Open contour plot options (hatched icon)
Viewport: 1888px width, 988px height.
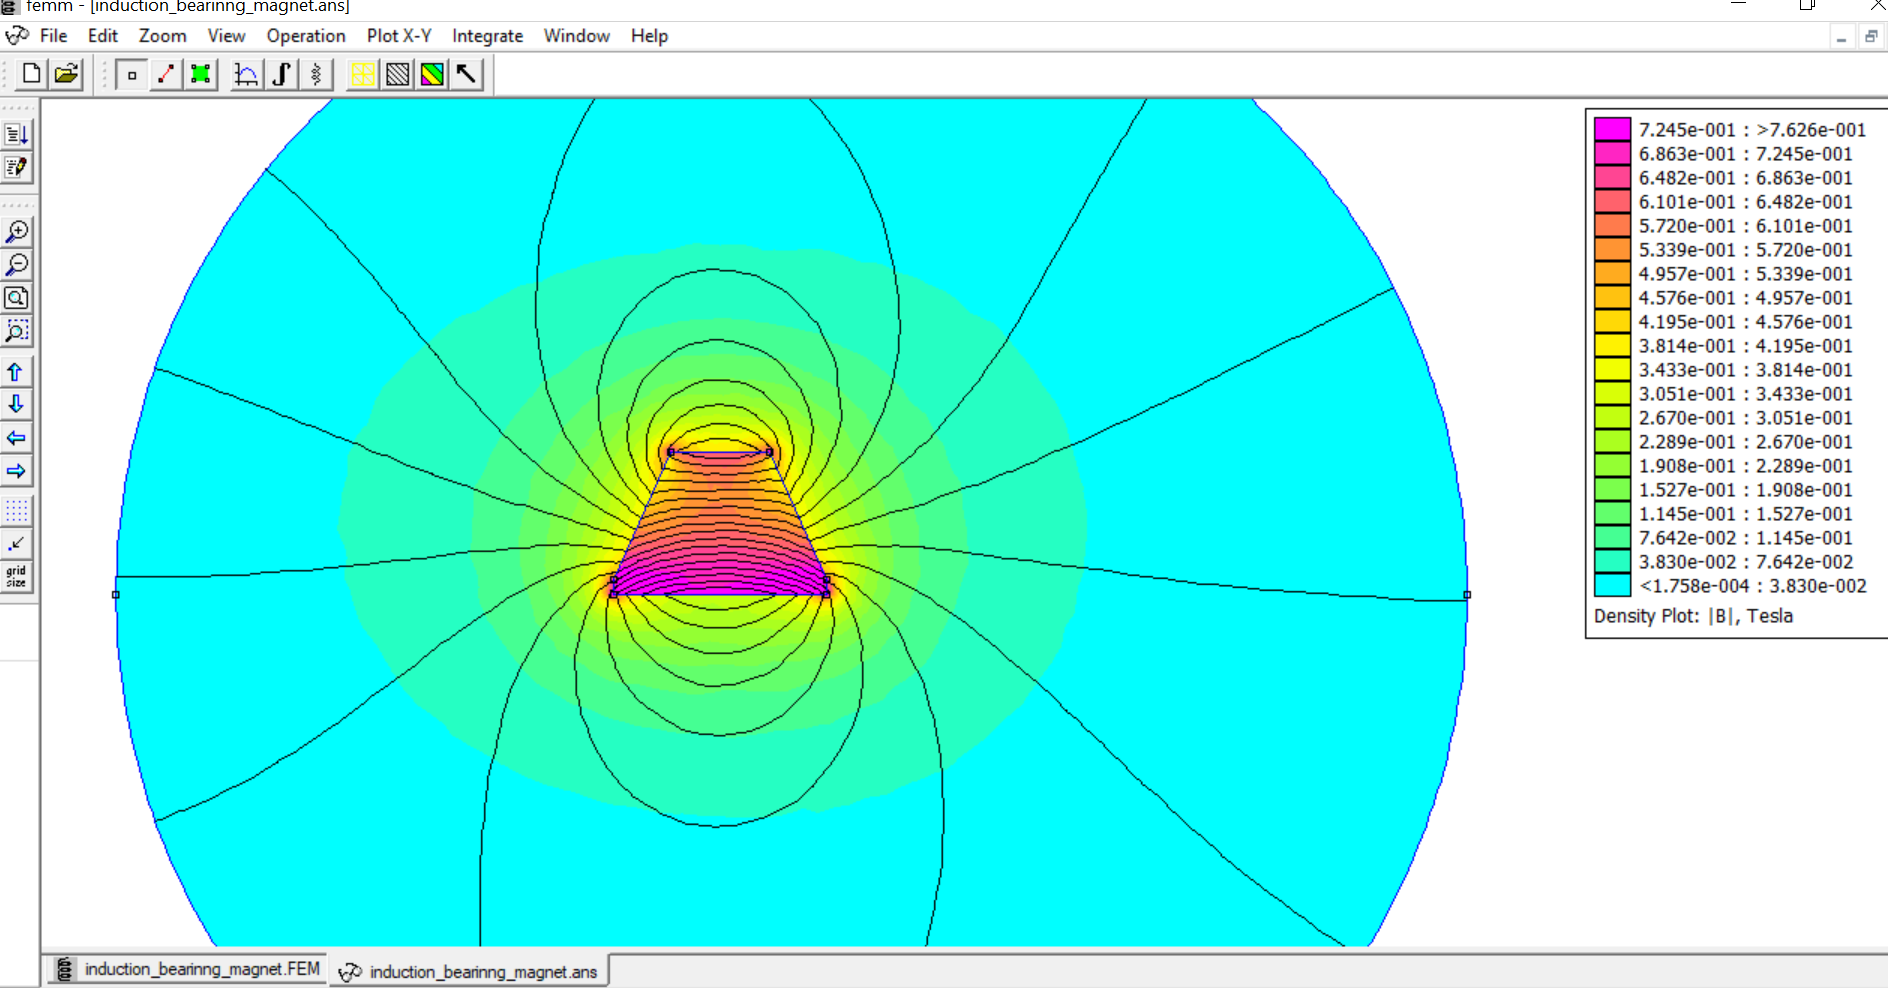398,74
